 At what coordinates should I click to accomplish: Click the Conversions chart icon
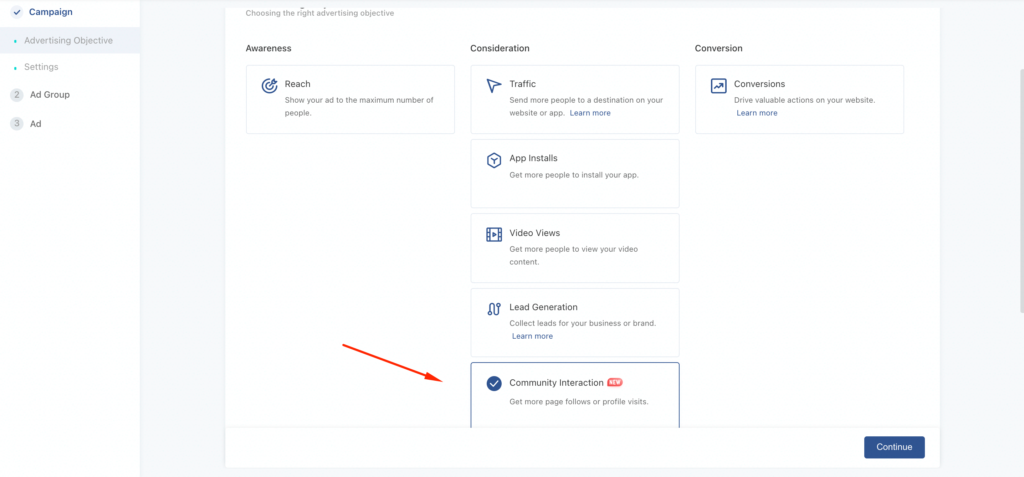718,86
